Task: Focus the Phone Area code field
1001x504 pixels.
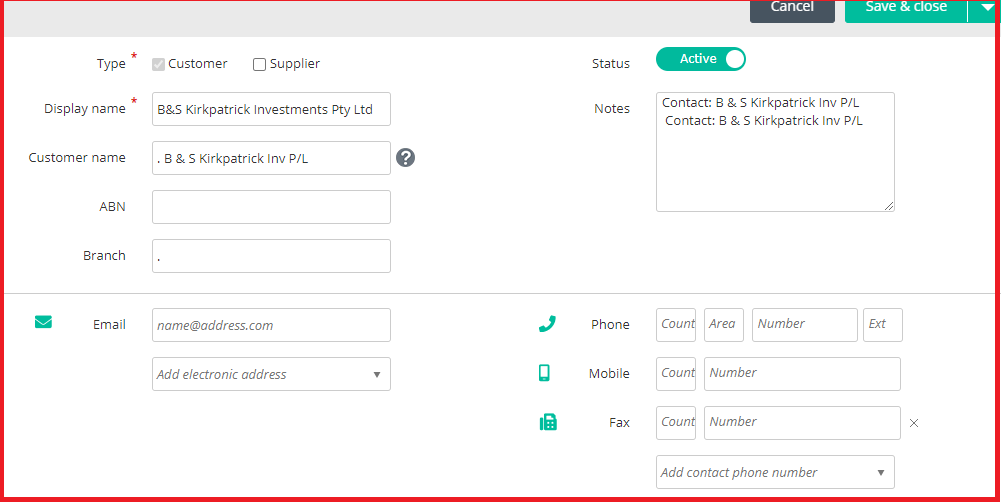Action: pos(724,325)
